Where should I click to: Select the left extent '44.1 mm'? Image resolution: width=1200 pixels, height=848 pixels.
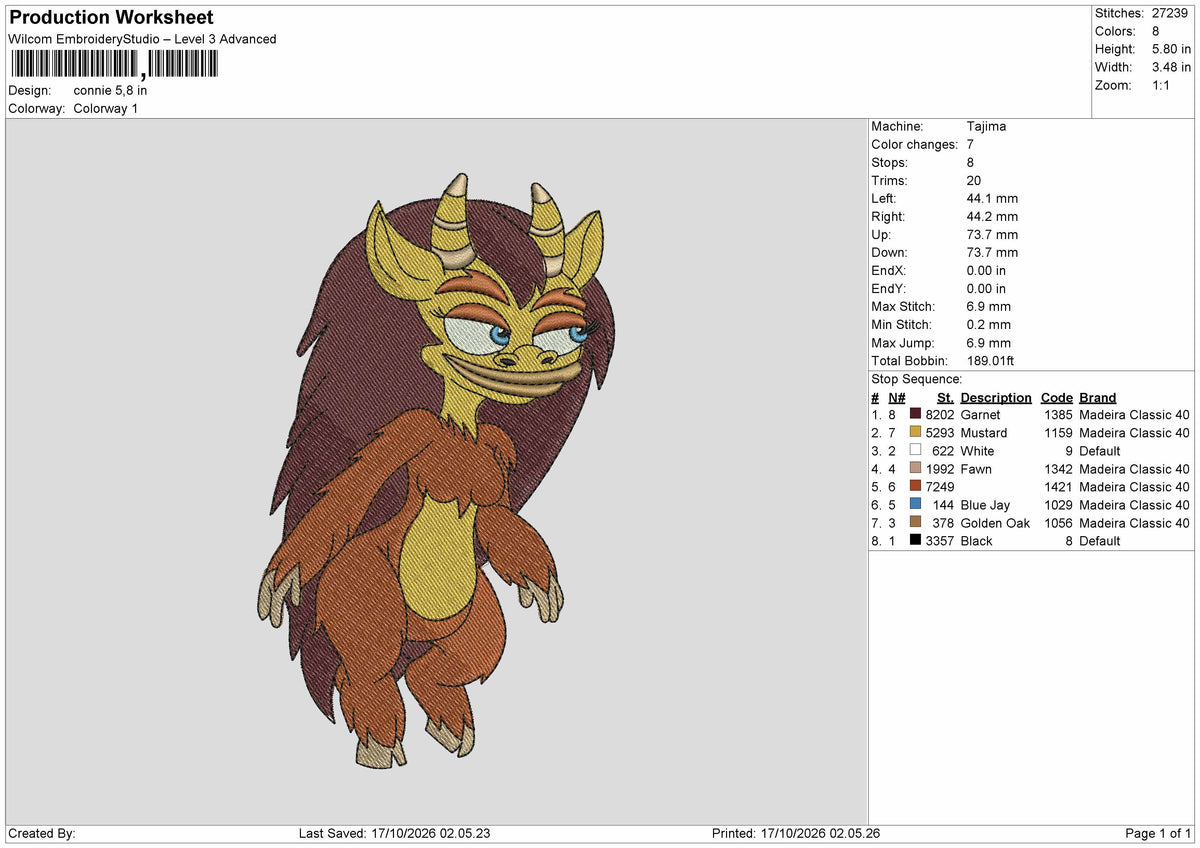click(x=992, y=198)
